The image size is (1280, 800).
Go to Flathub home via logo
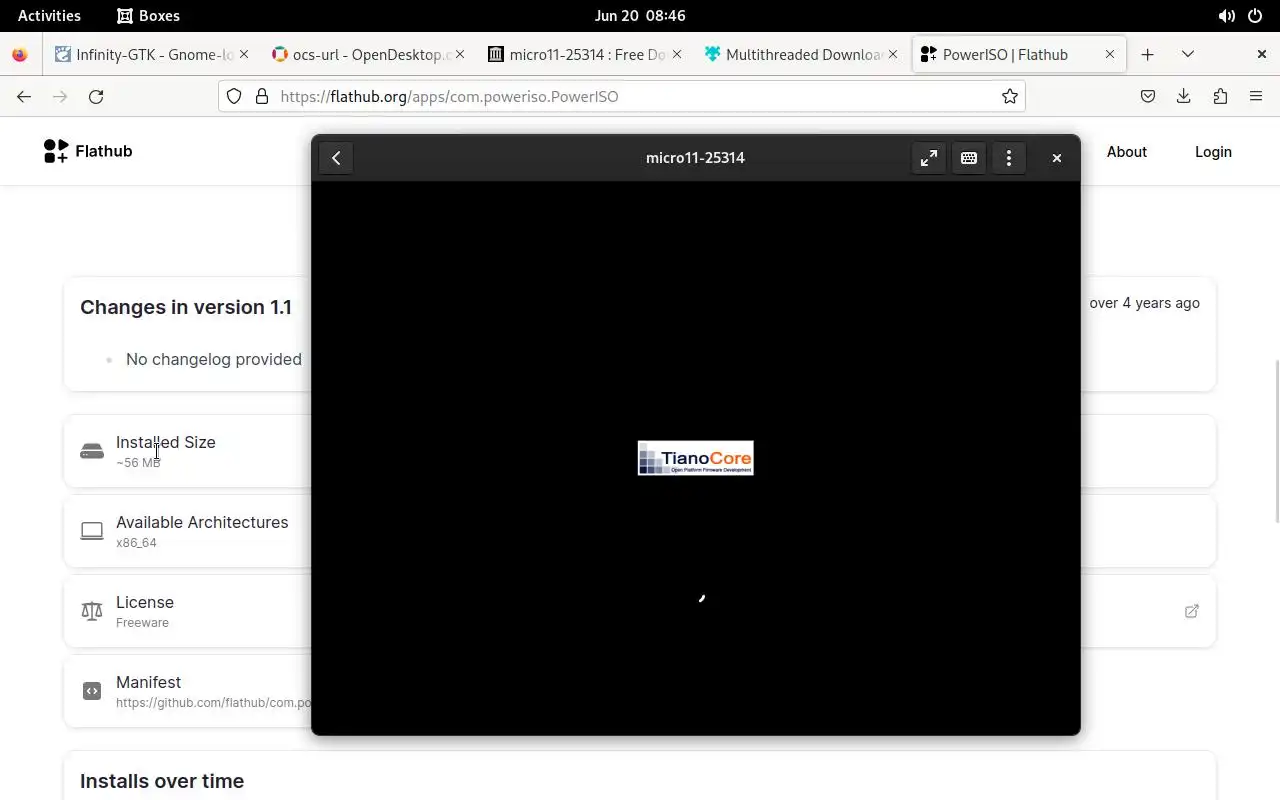[88, 151]
